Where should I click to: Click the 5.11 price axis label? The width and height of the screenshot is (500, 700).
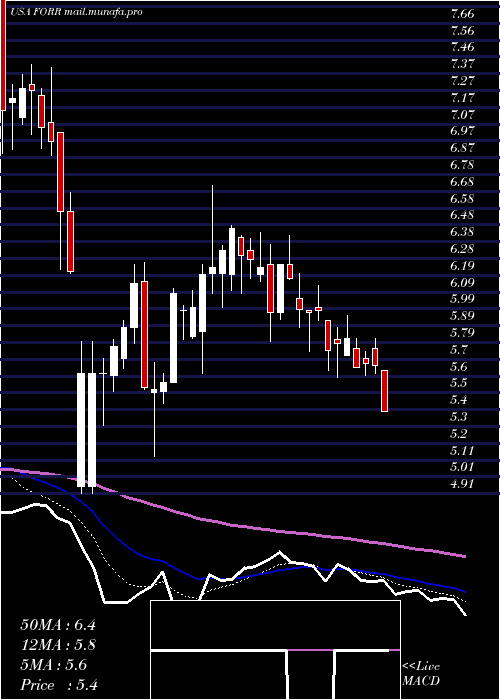tap(462, 450)
